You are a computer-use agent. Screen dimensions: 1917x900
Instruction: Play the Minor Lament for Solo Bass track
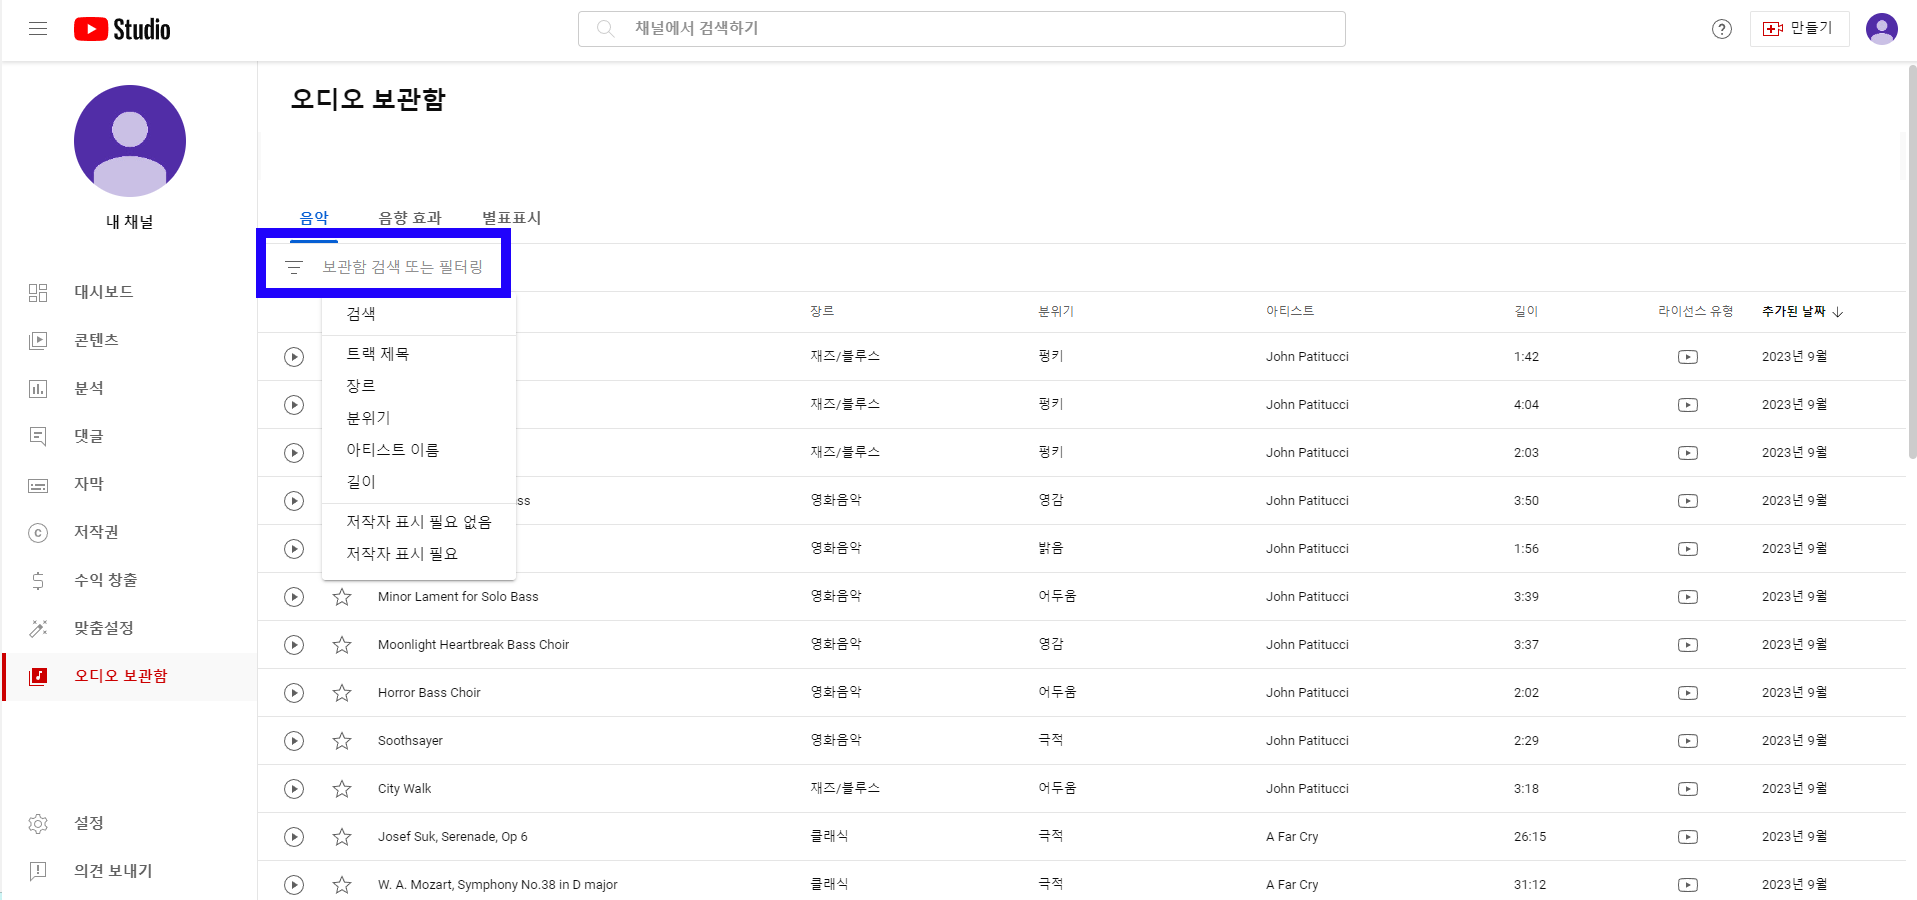(294, 597)
